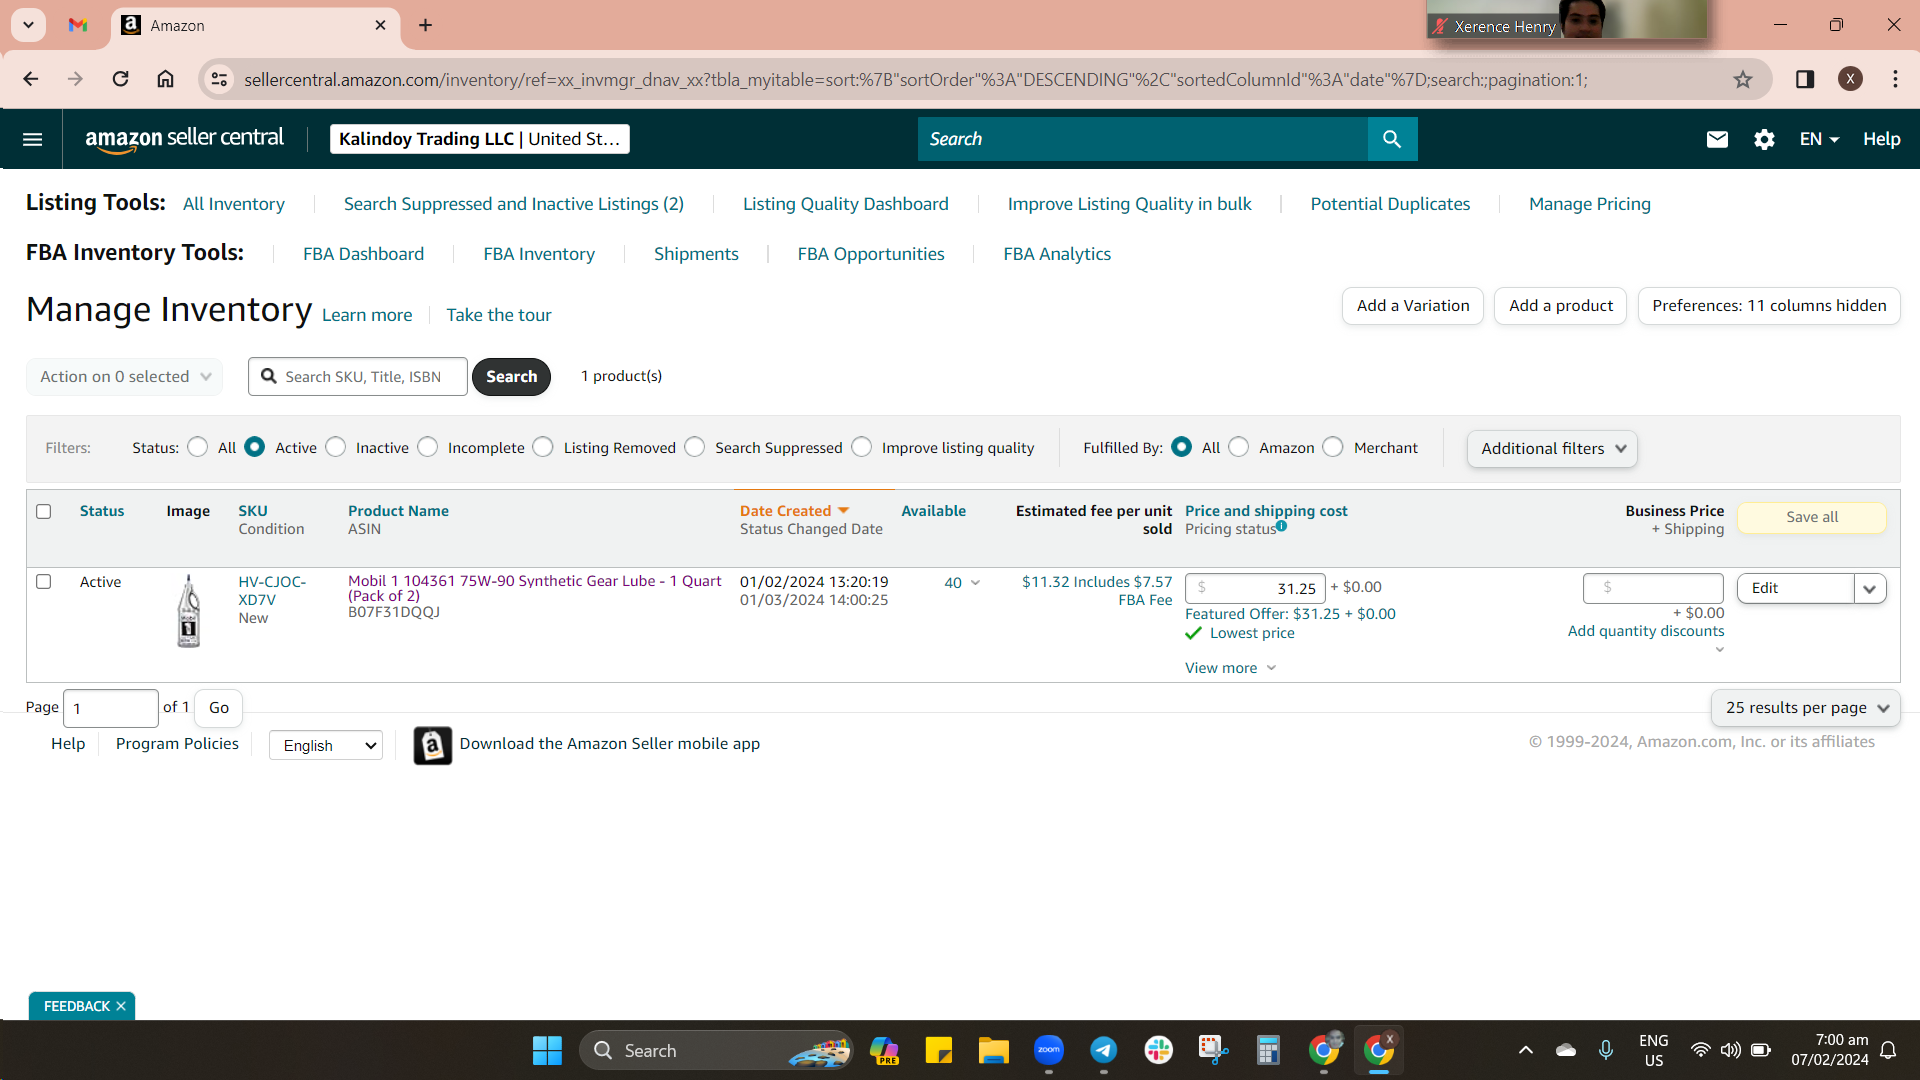Go back using the browser back arrow
Screen dimensions: 1920x1080
(31, 79)
